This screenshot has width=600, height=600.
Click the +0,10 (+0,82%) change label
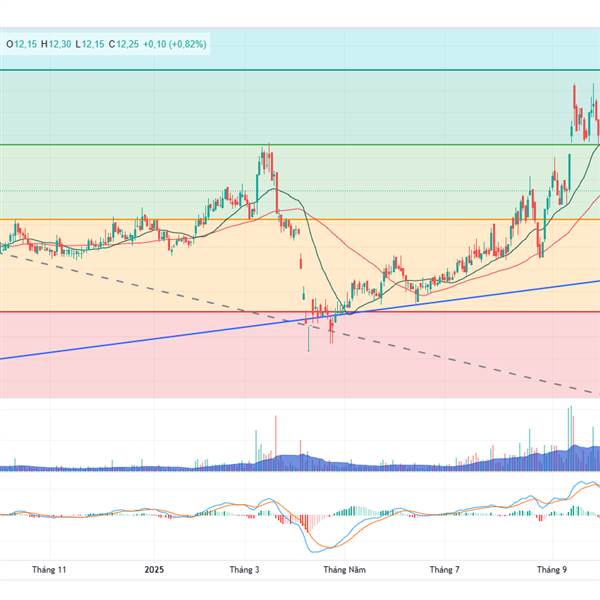178,43
